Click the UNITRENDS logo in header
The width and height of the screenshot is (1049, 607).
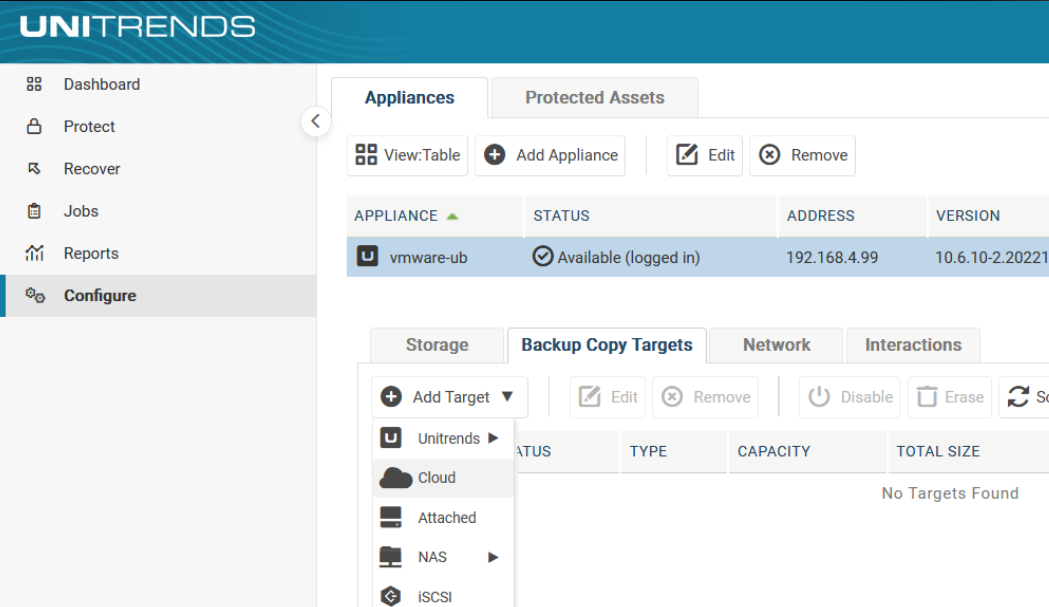(137, 27)
